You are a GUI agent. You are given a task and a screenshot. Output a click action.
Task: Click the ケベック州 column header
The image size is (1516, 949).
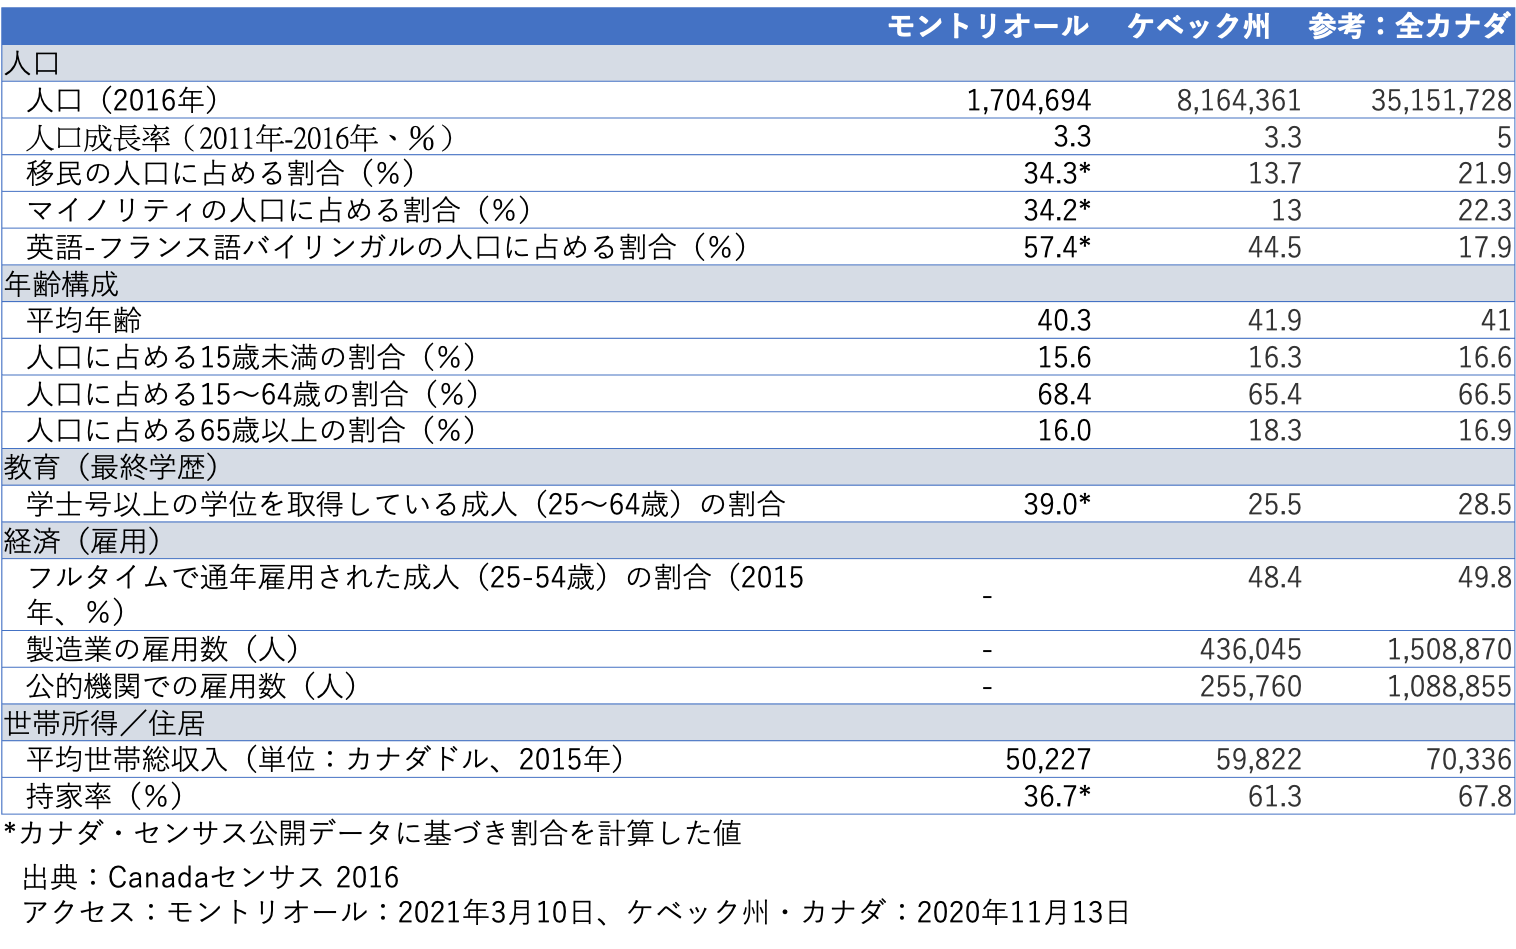click(x=1199, y=26)
